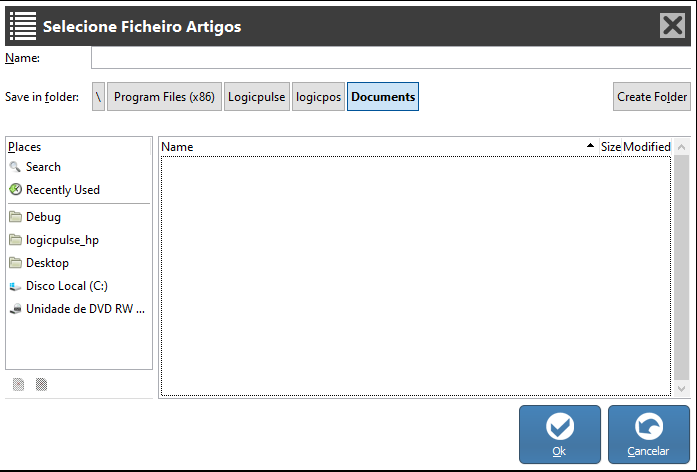Click the file list scrollbar down arrow
697x472 pixels.
[682, 388]
